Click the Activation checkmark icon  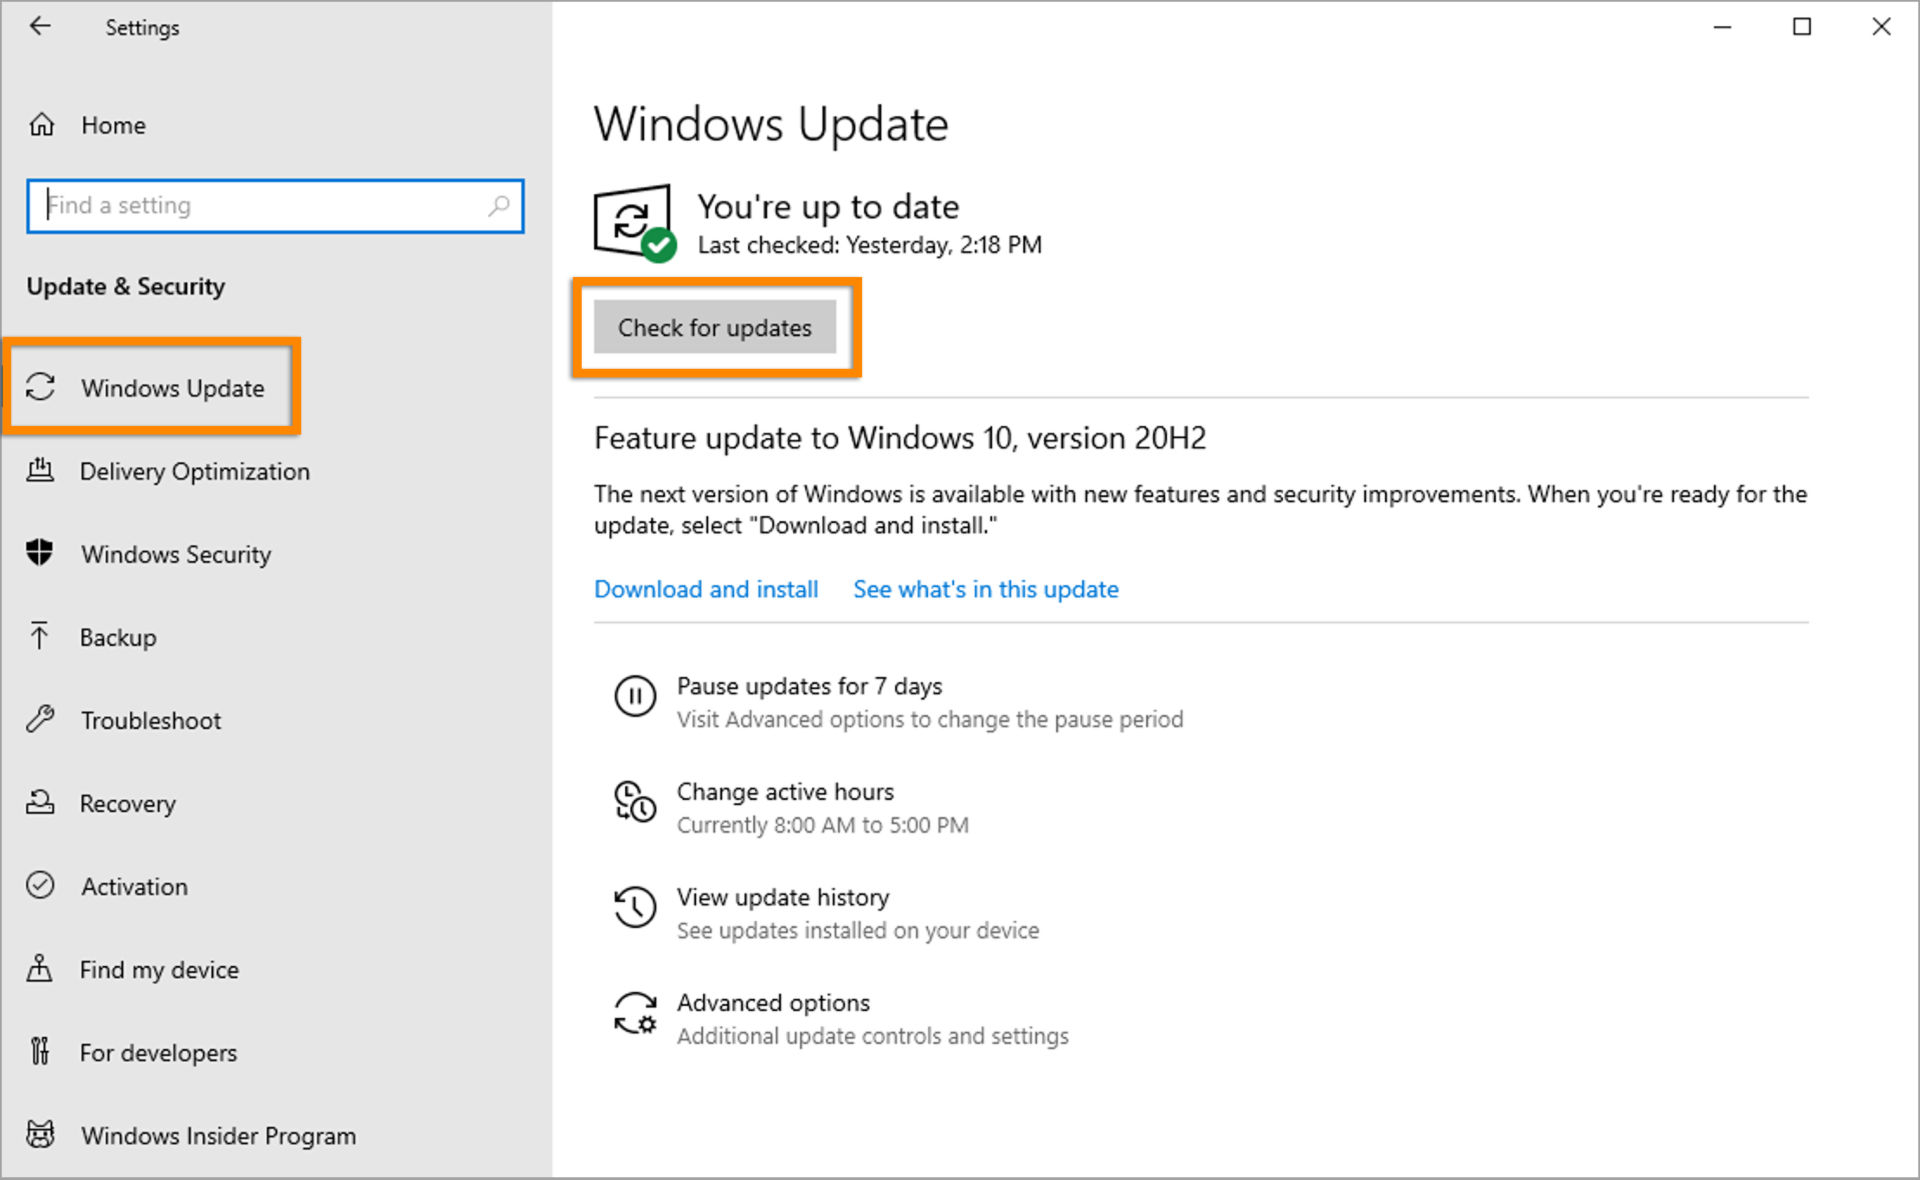(x=42, y=885)
